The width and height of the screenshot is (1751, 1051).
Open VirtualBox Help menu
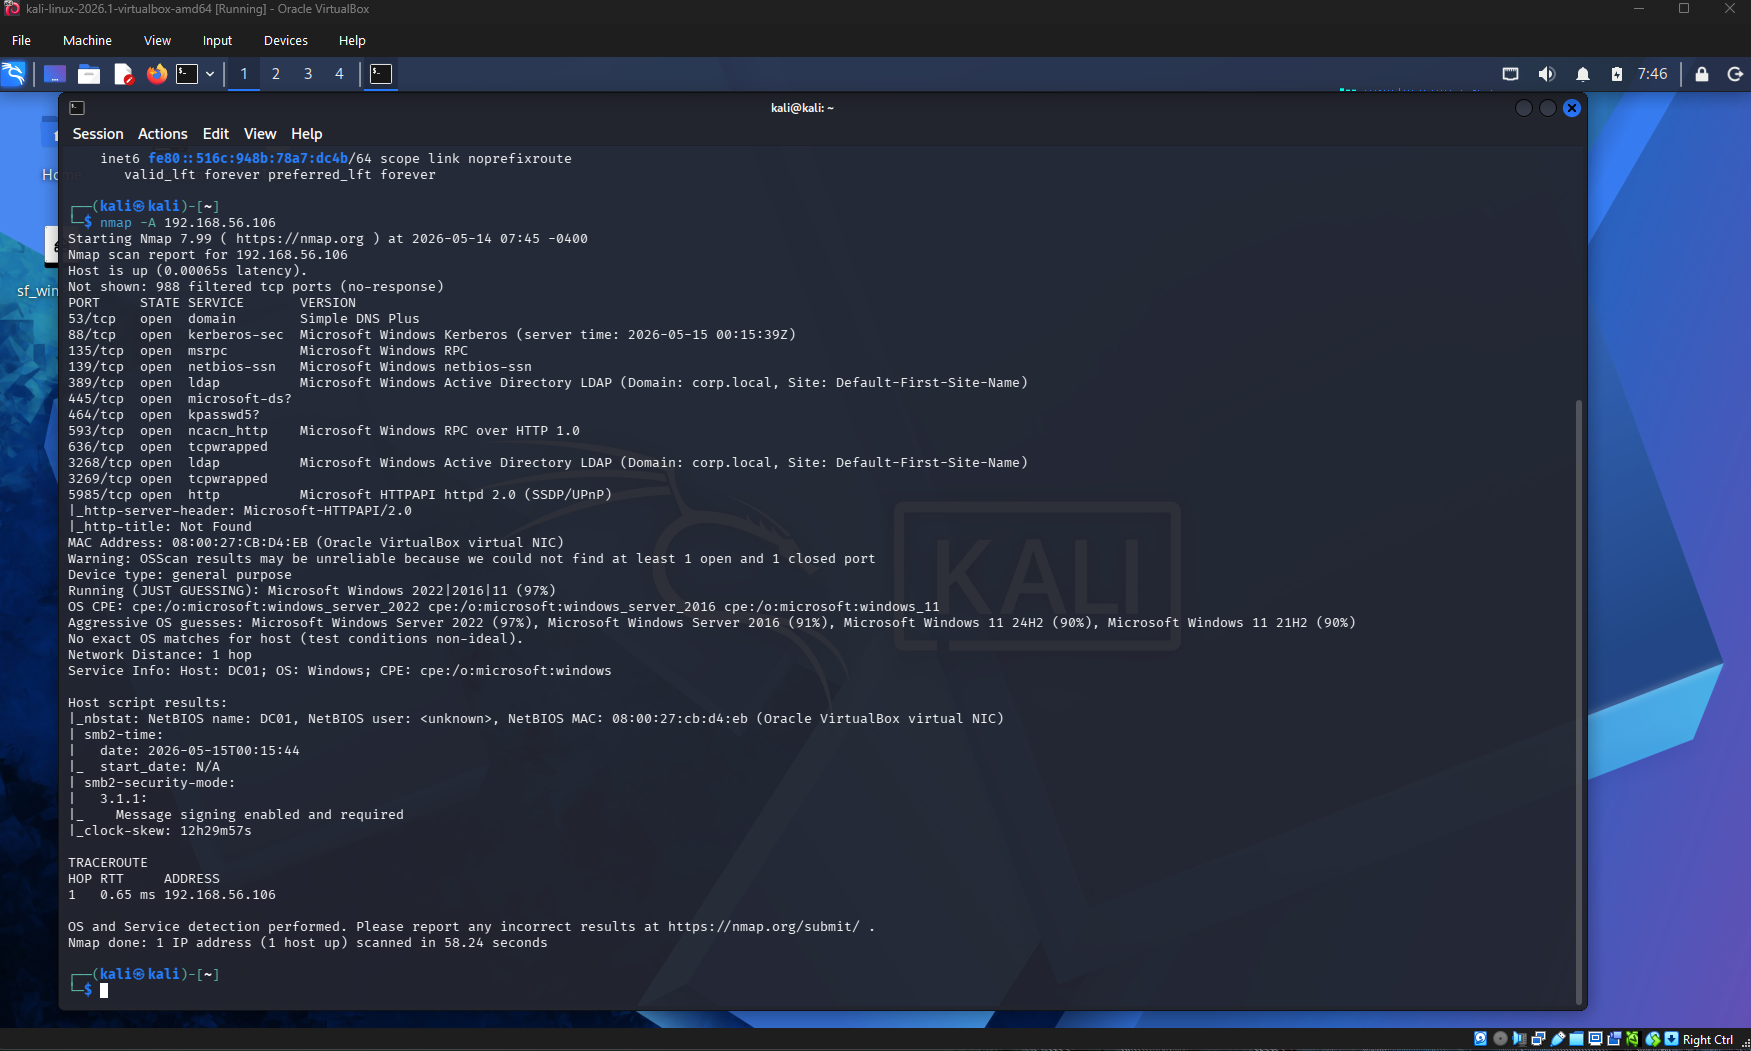(352, 41)
